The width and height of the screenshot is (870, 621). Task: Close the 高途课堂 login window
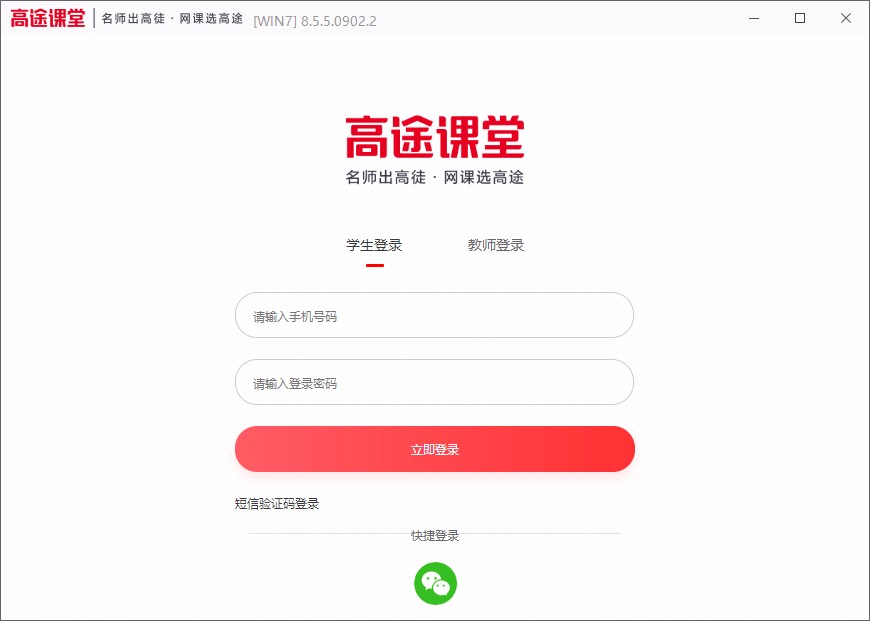[x=846, y=18]
